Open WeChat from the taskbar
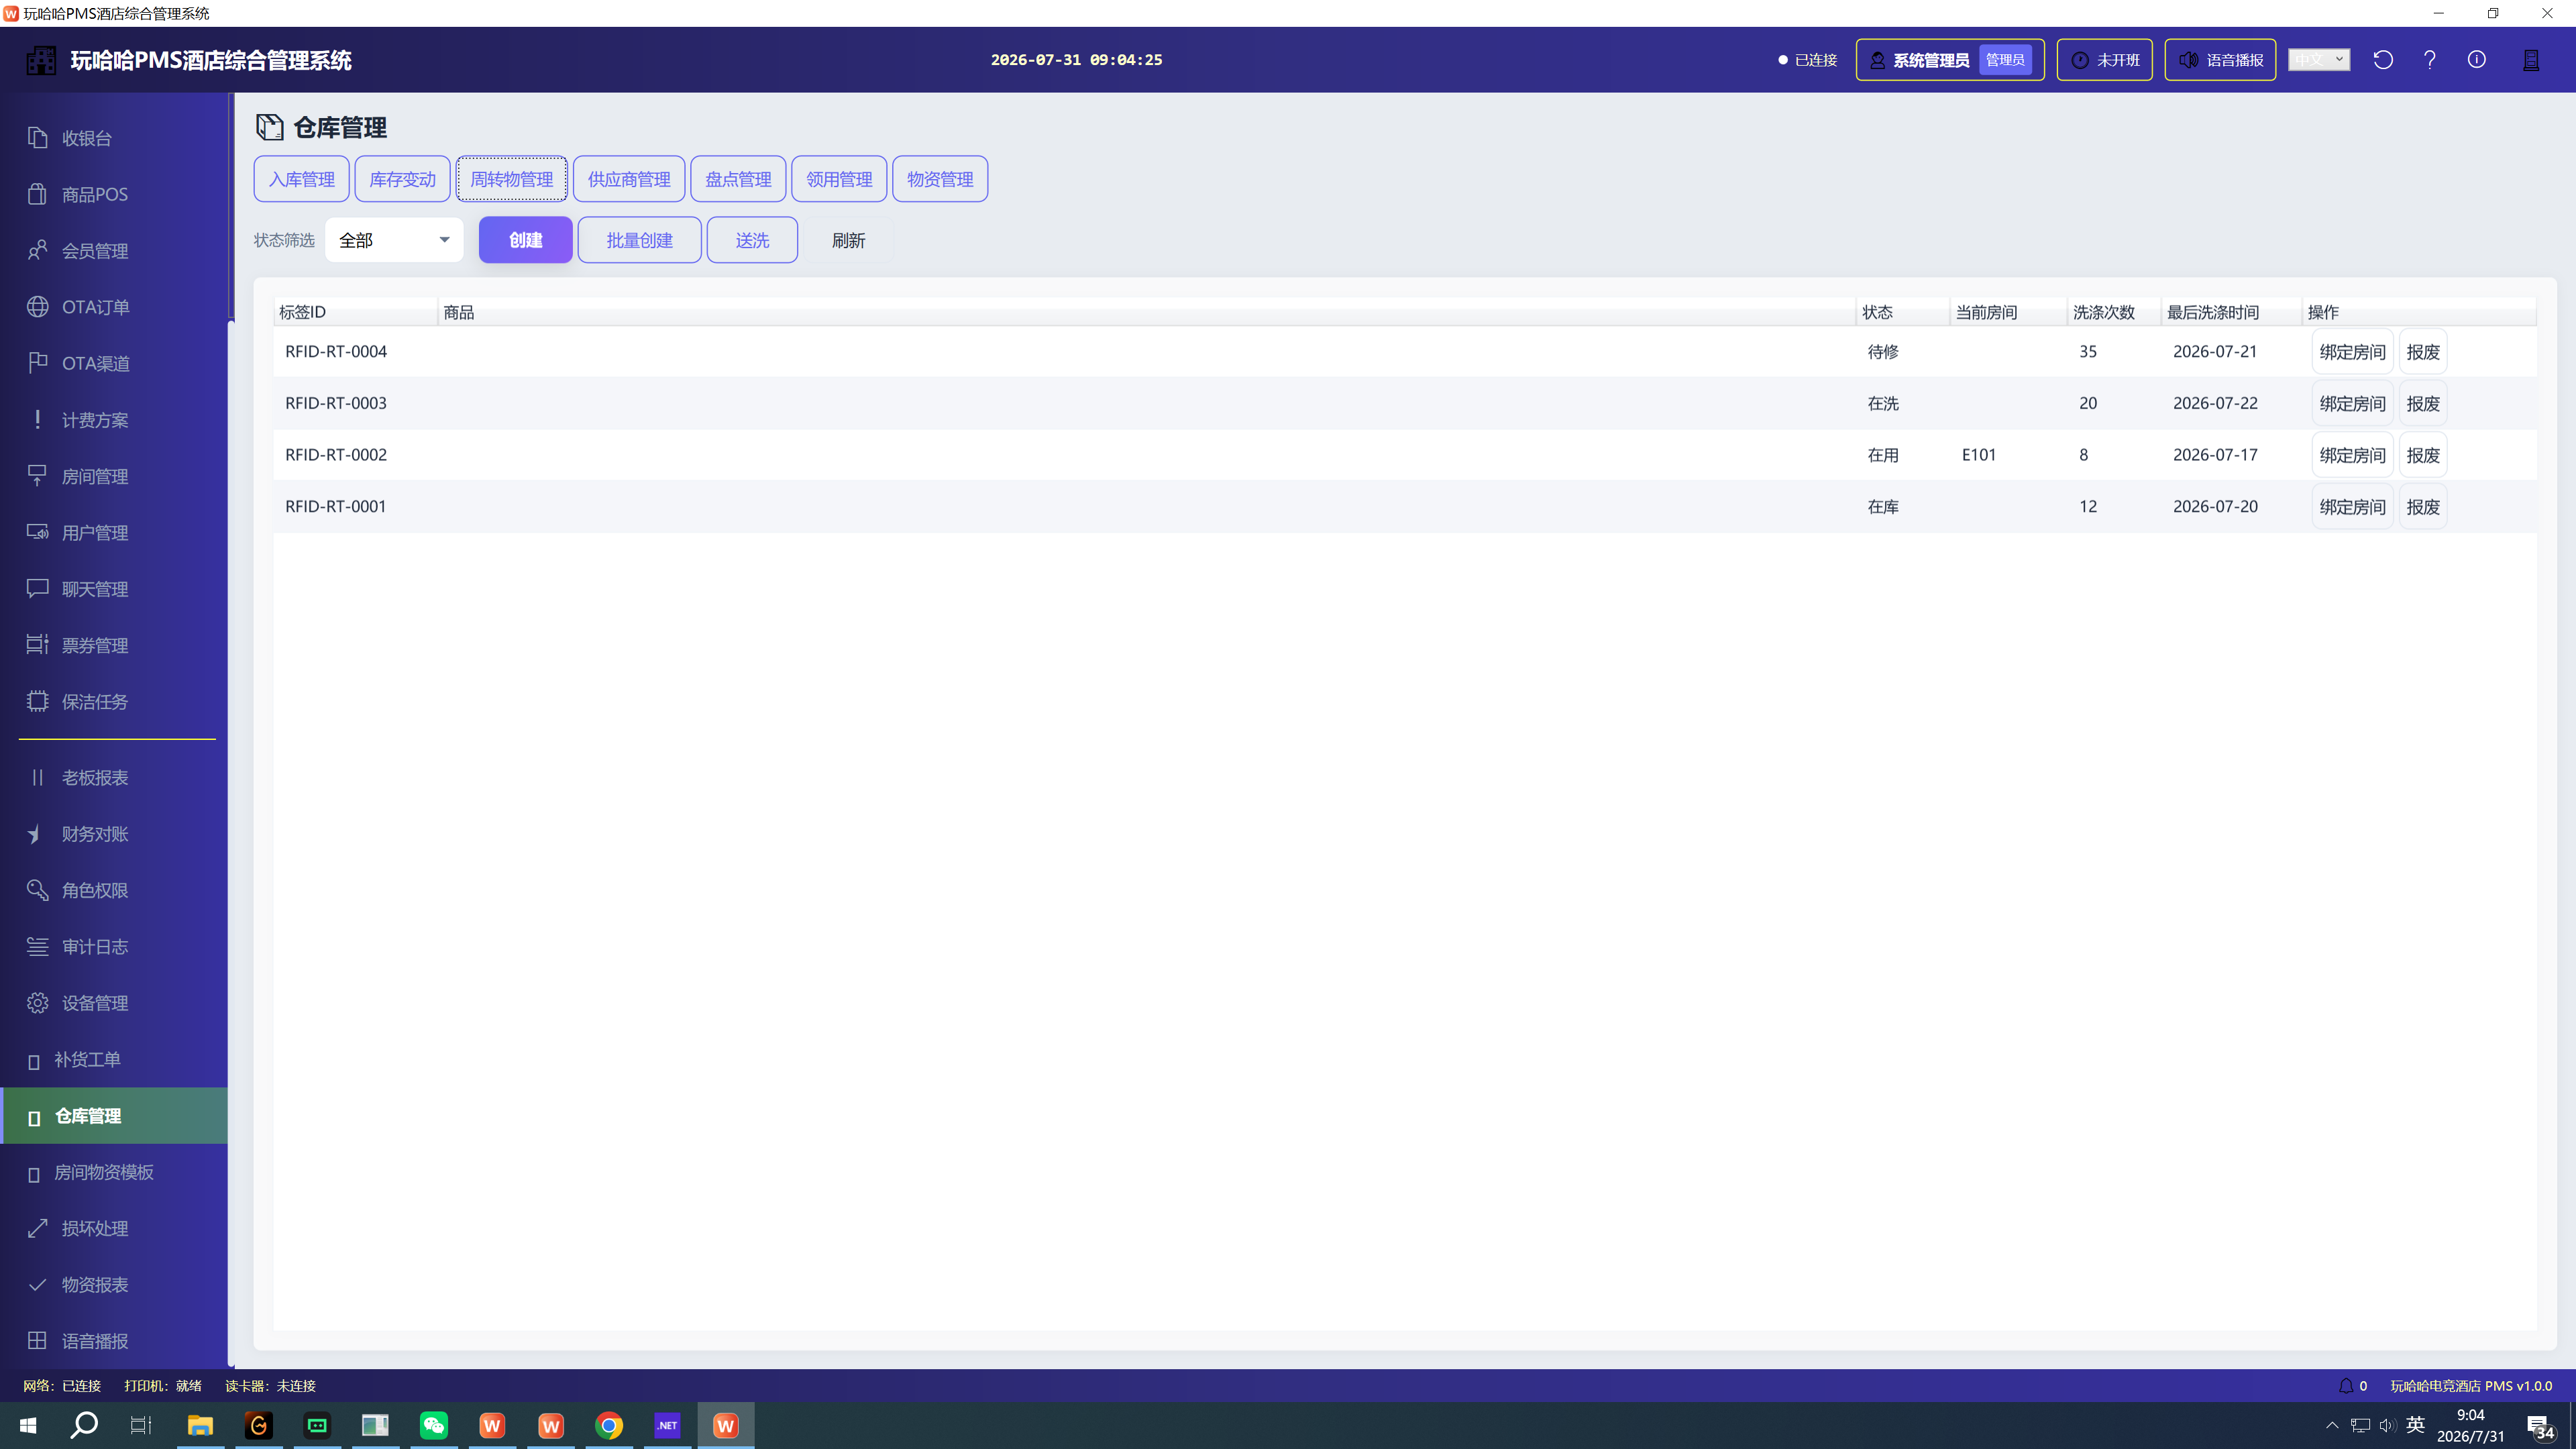 click(x=434, y=1425)
